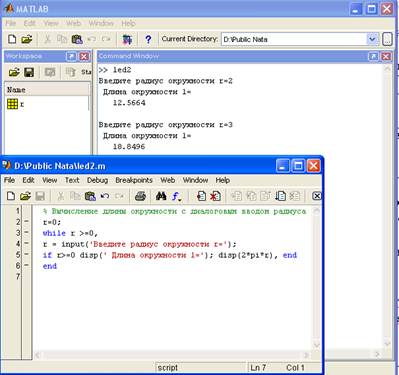Open Debug menu in editor window
Viewport: 399px width, 375px height.
(x=97, y=180)
